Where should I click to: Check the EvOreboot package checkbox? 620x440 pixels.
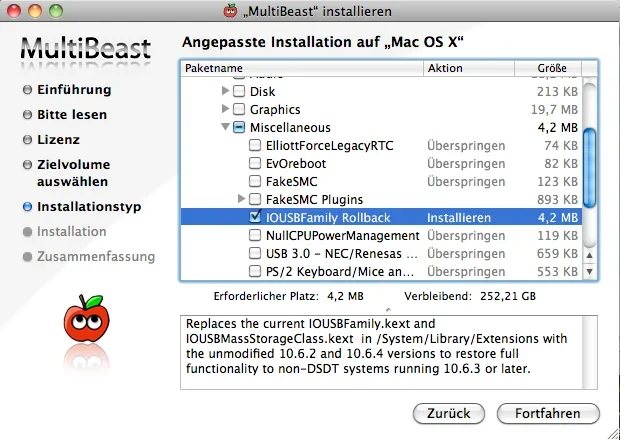click(x=256, y=163)
